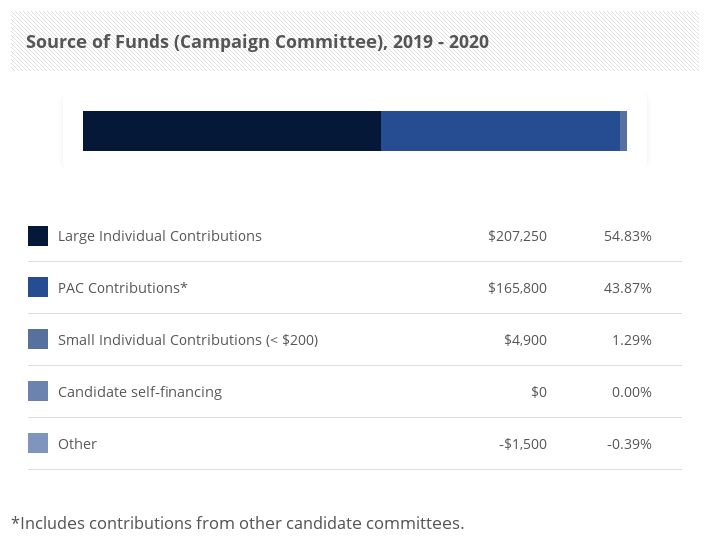The height and width of the screenshot is (547, 711).
Task: Select the Large Individual Contributions label
Action: [x=160, y=236]
